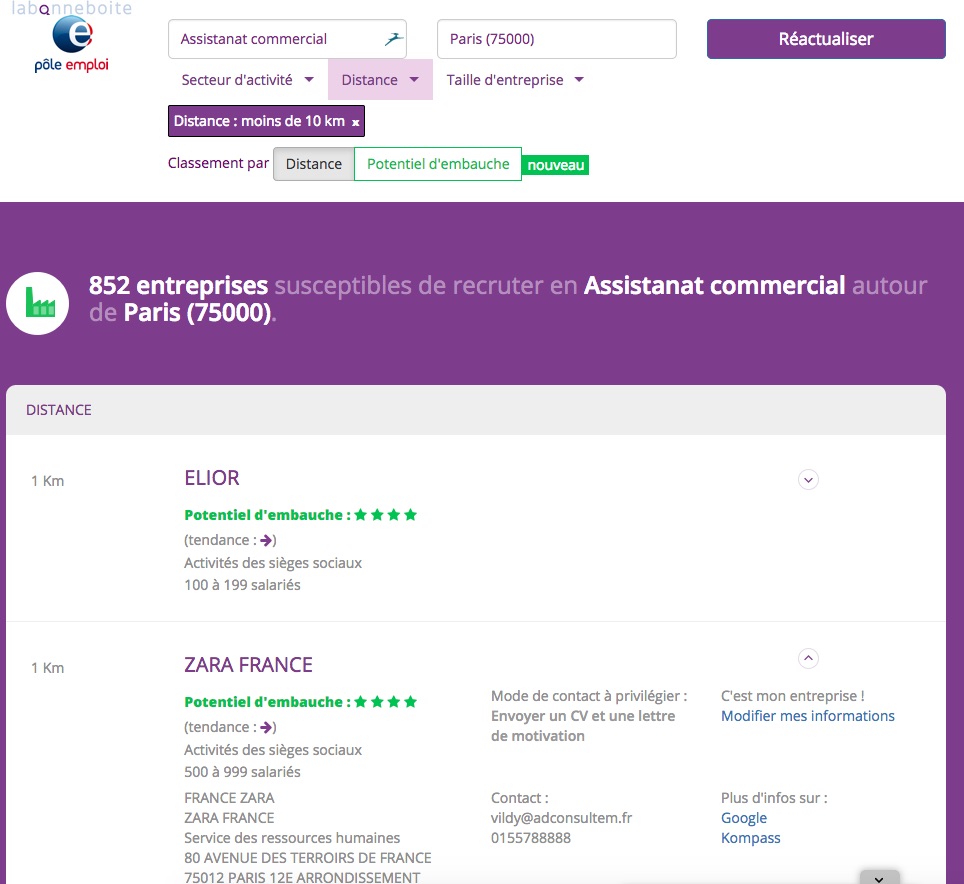Image resolution: width=964 pixels, height=884 pixels.
Task: Click the Assistanat commercial job input
Action: click(x=287, y=39)
